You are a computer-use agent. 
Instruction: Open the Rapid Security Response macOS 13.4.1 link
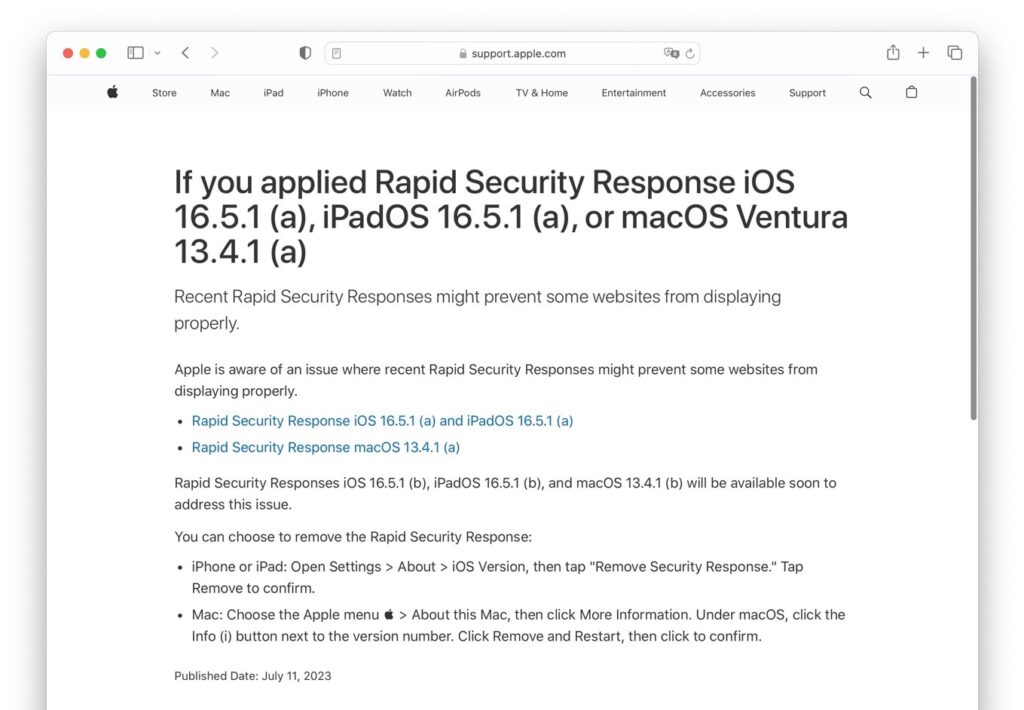pyautogui.click(x=325, y=447)
